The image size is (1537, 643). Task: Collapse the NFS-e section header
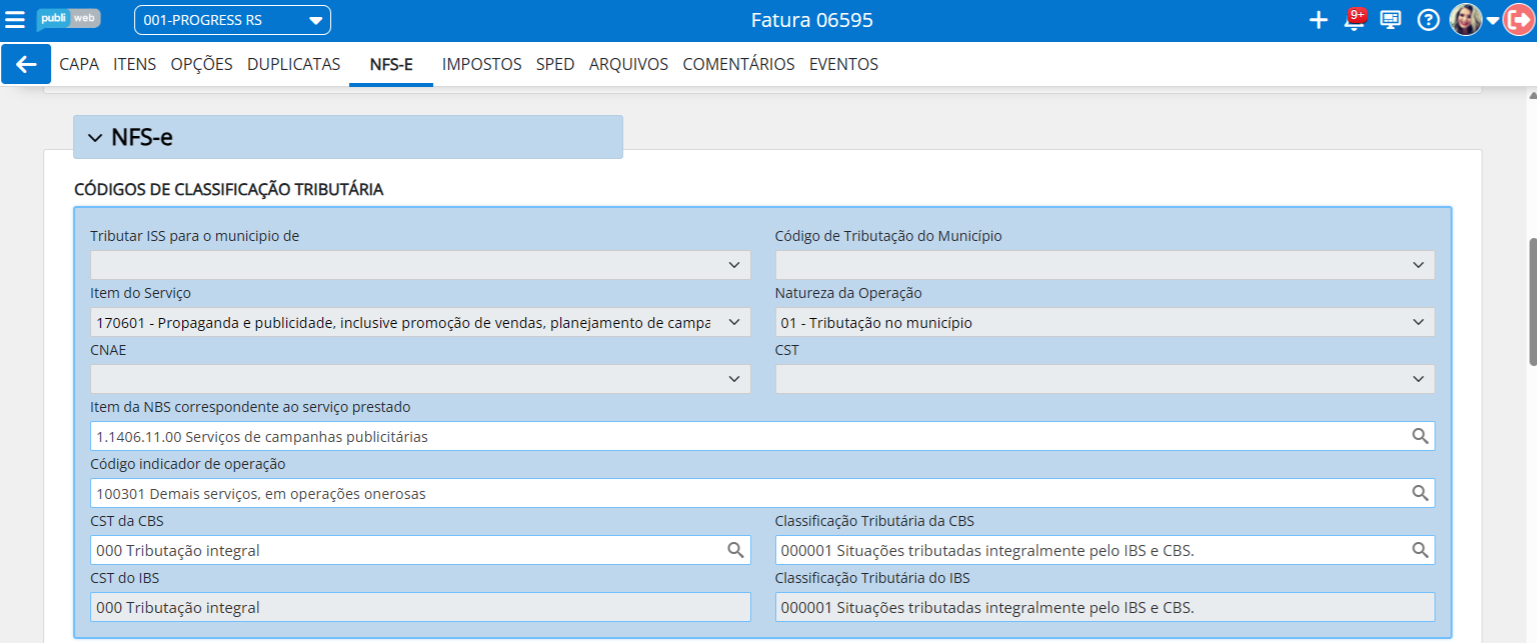[96, 138]
